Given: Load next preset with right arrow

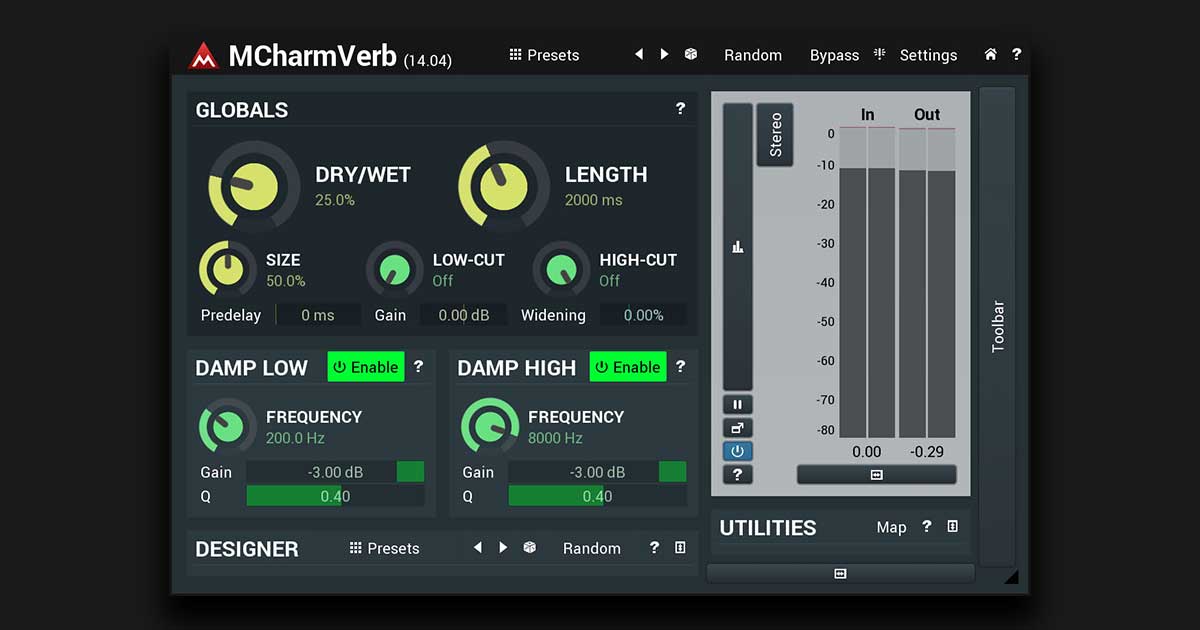Looking at the screenshot, I should (x=664, y=54).
